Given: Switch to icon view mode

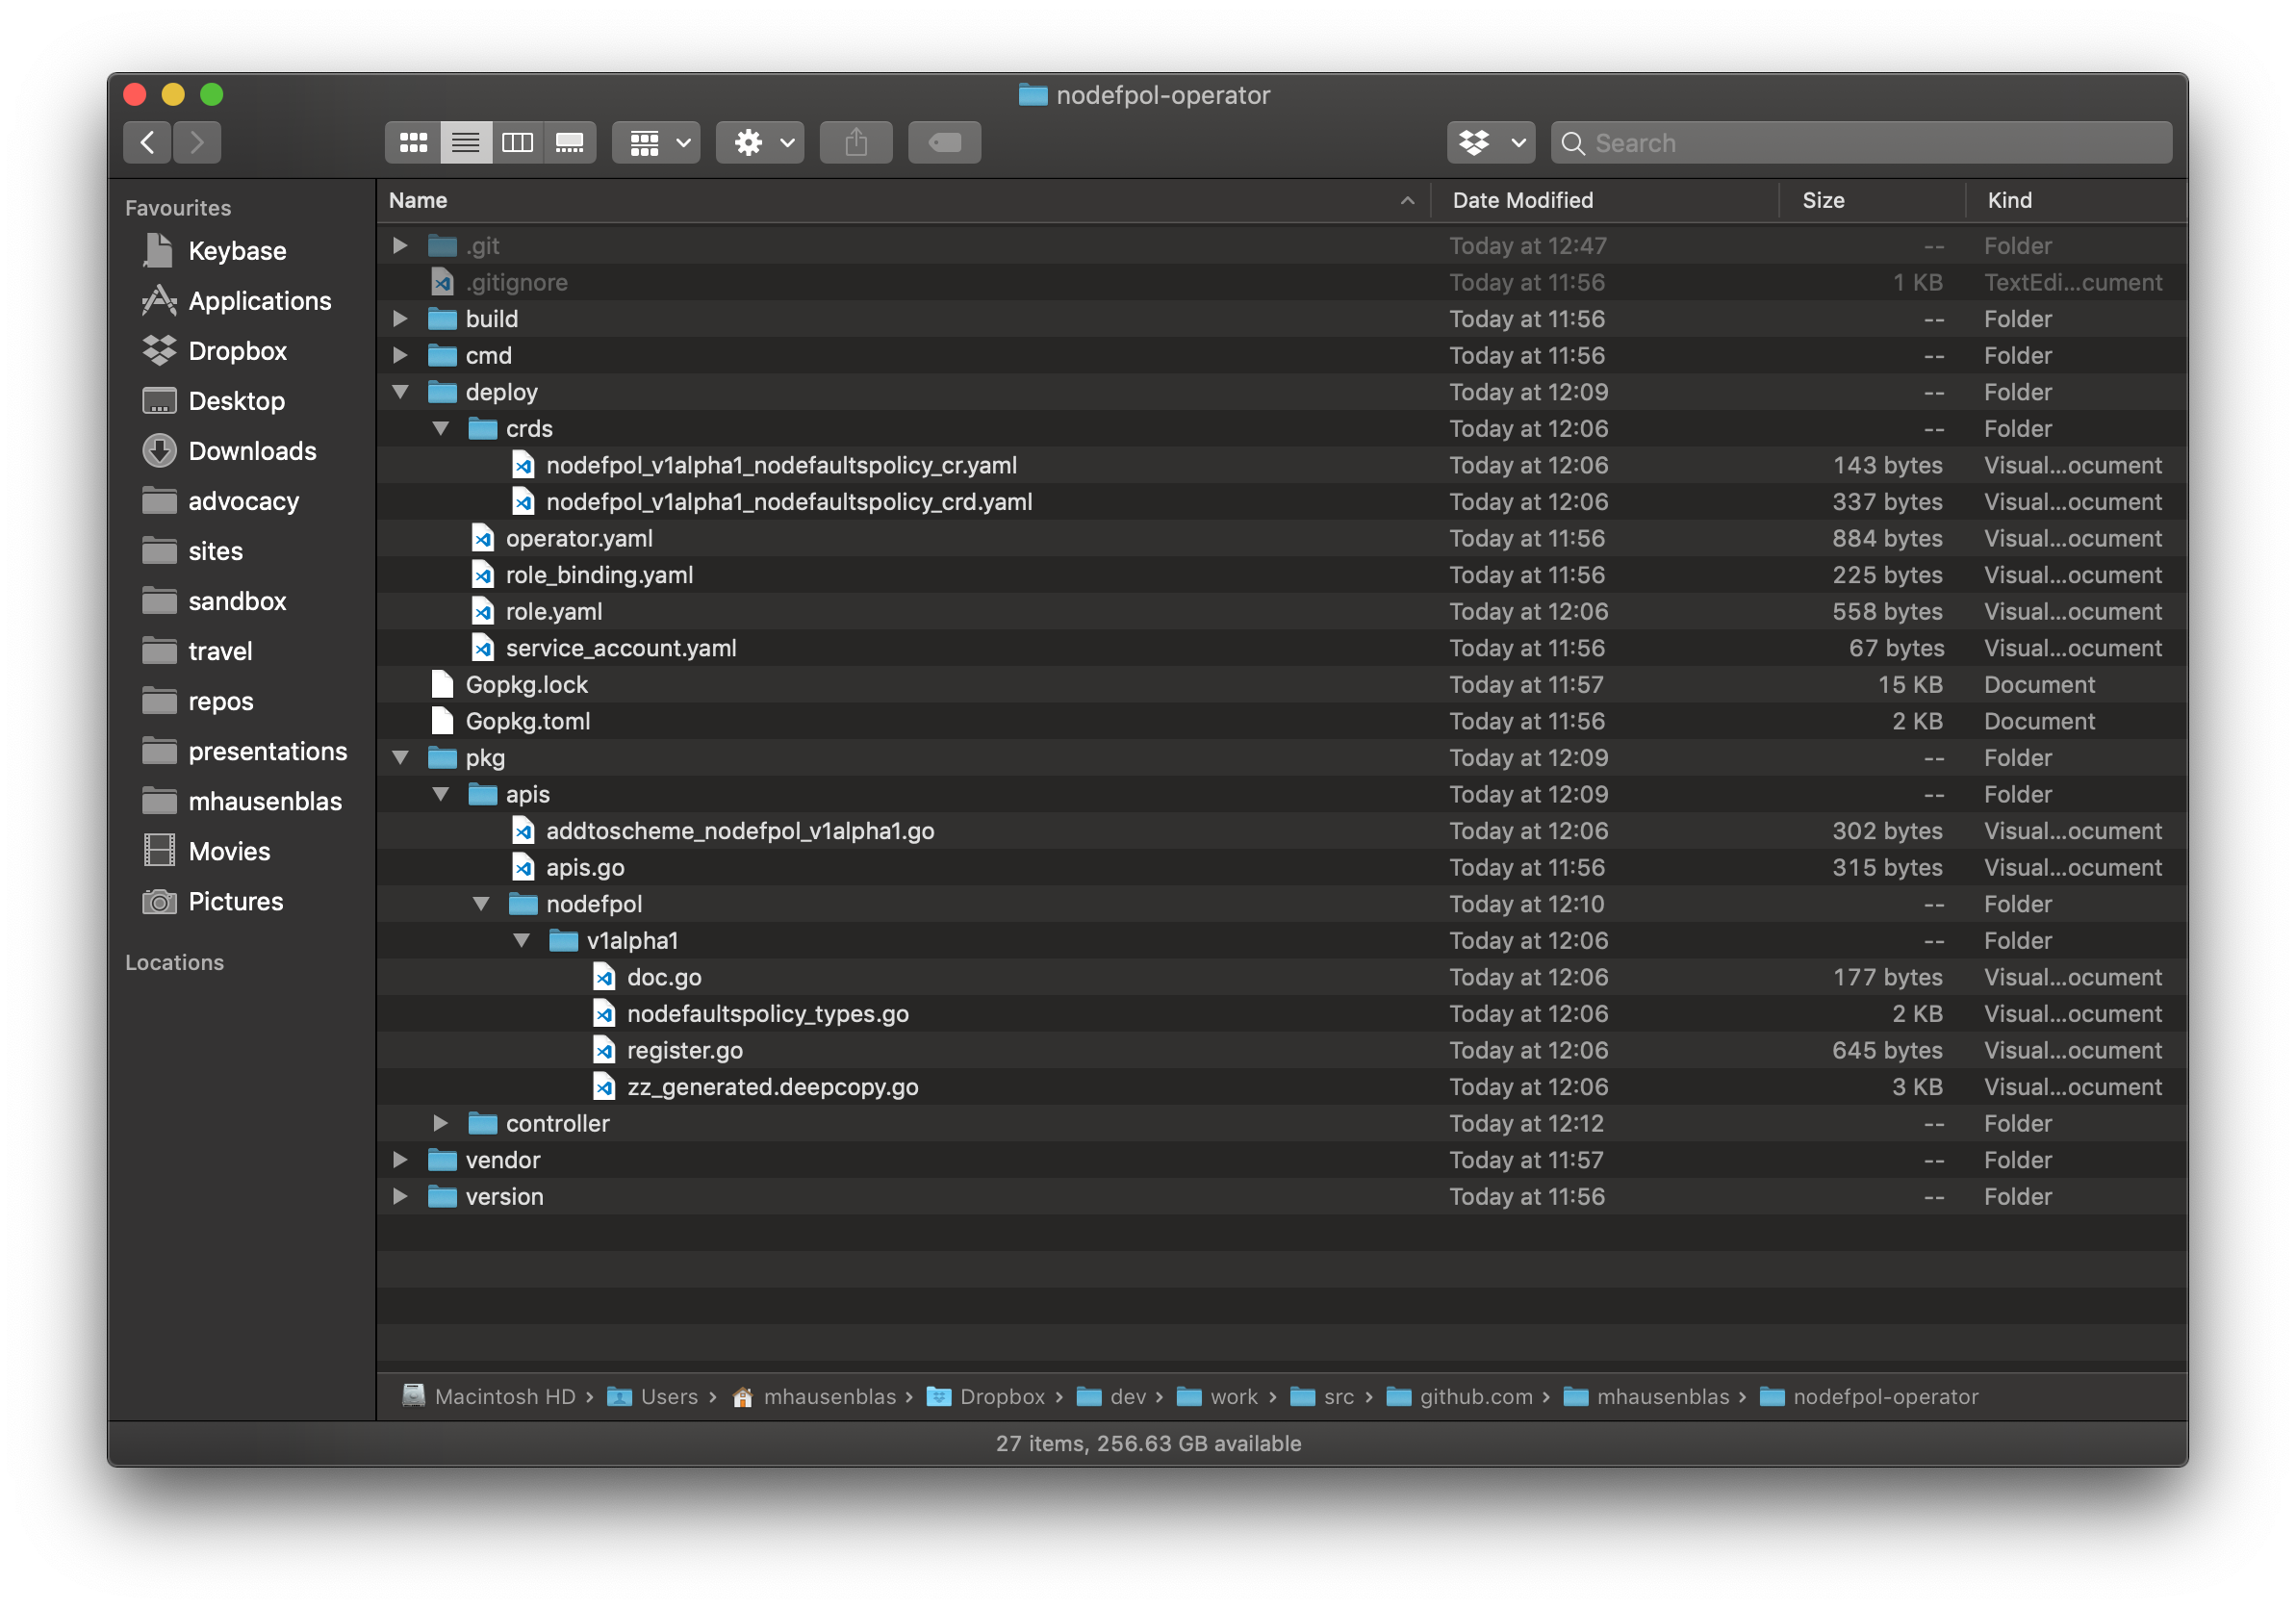Looking at the screenshot, I should [413, 143].
